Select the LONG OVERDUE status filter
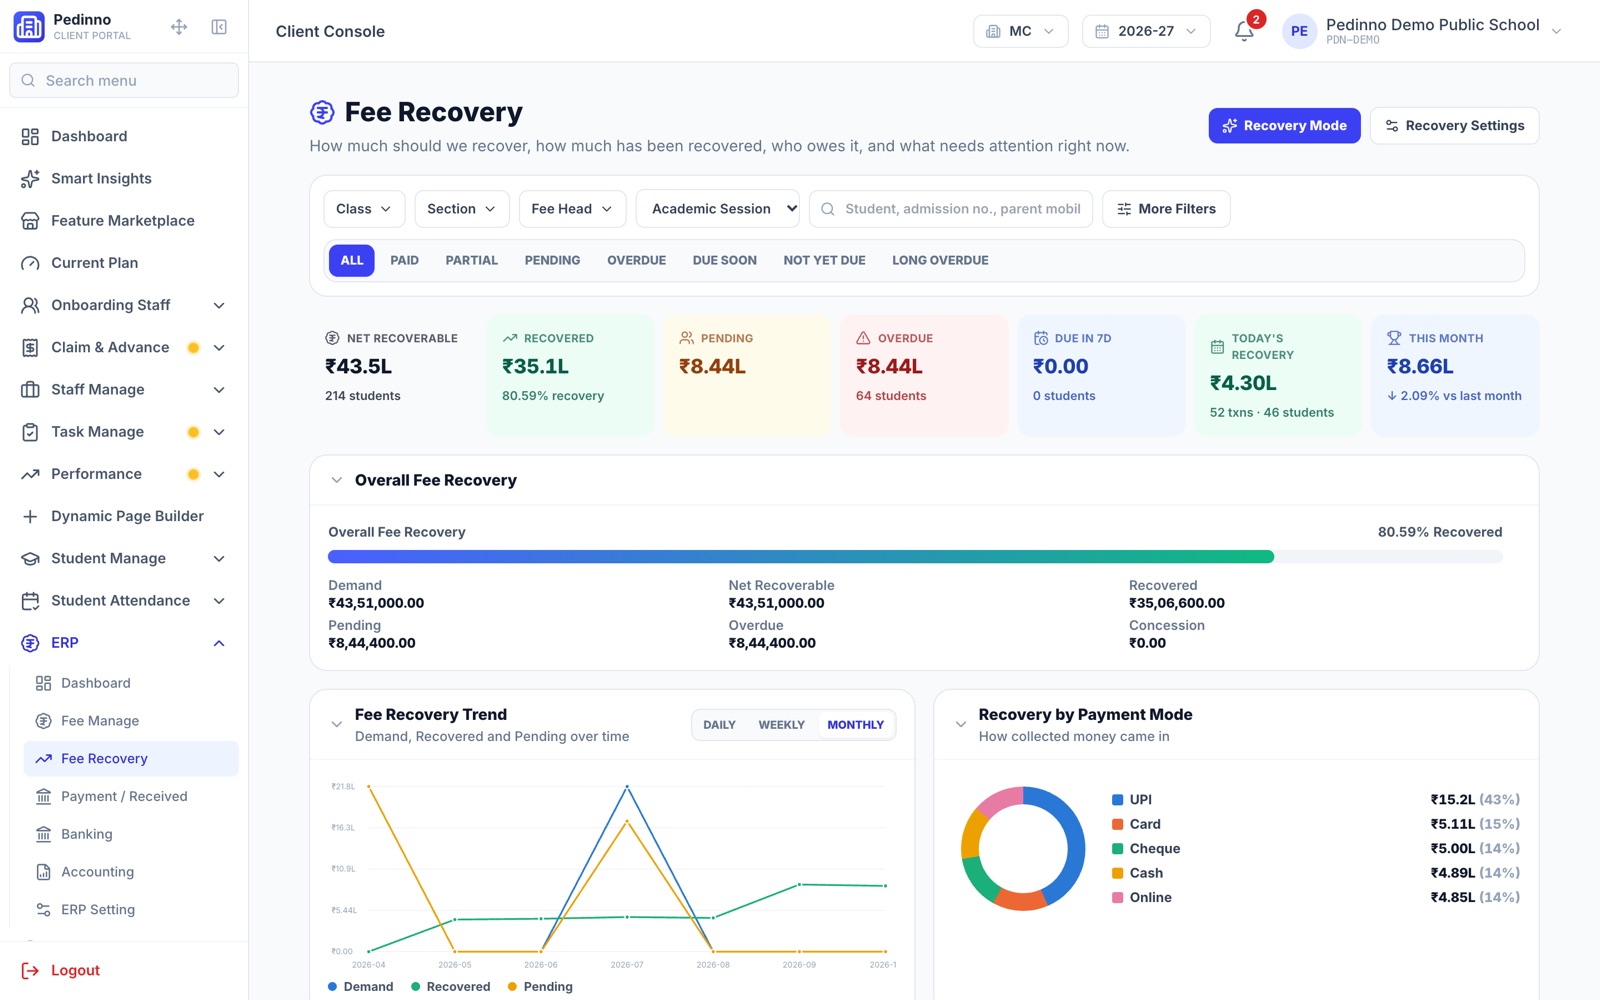This screenshot has height=1000, width=1600. (x=940, y=260)
